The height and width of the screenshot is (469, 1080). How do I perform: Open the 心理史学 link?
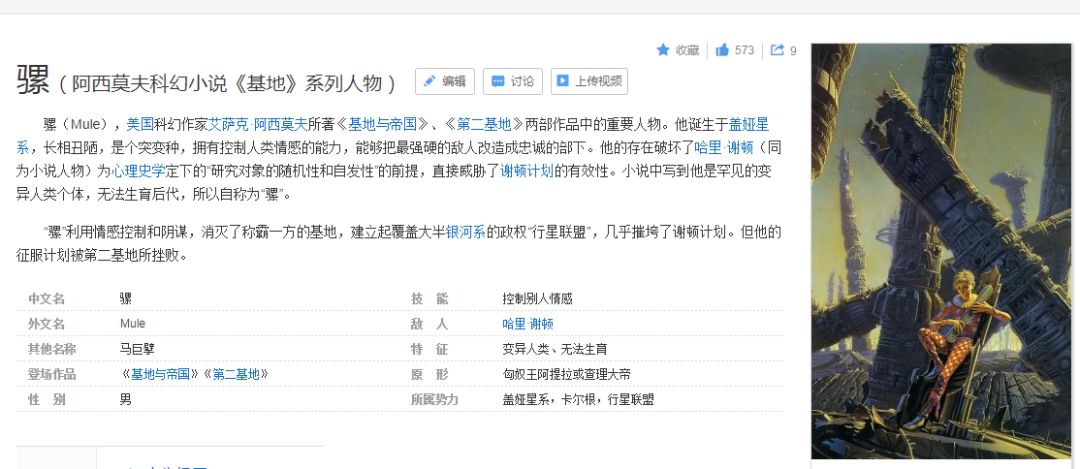point(138,171)
